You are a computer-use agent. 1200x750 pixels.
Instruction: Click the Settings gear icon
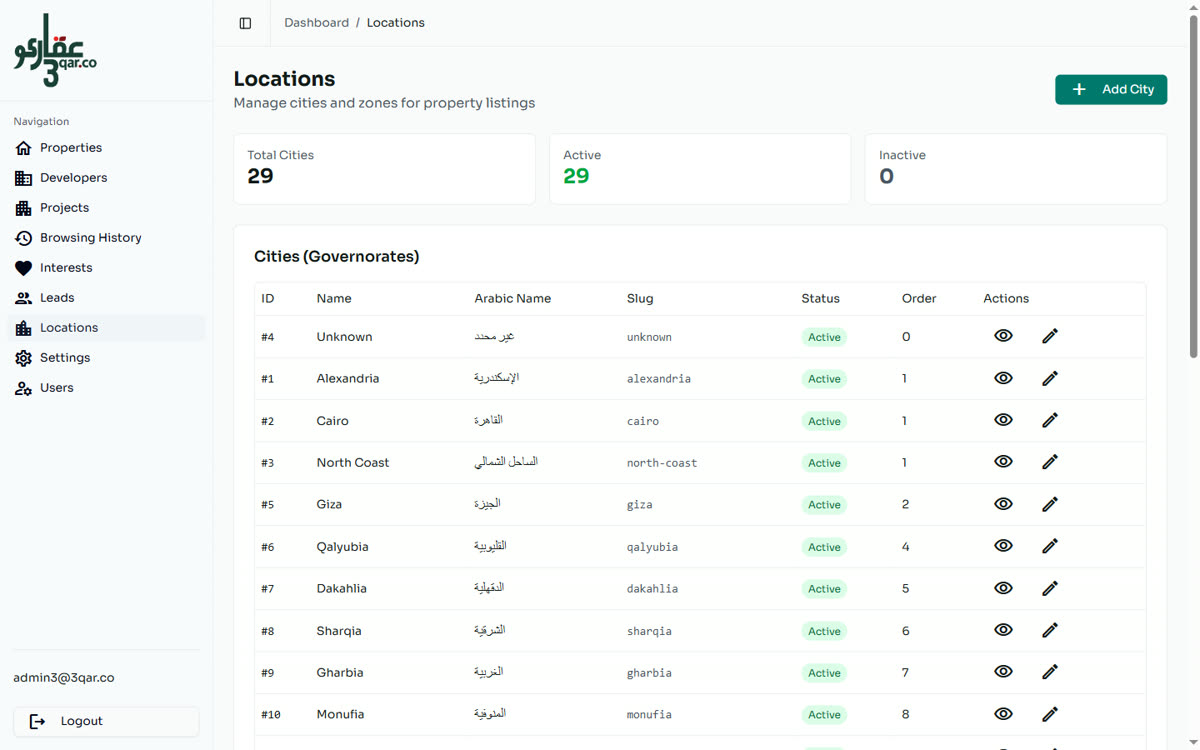[24, 358]
